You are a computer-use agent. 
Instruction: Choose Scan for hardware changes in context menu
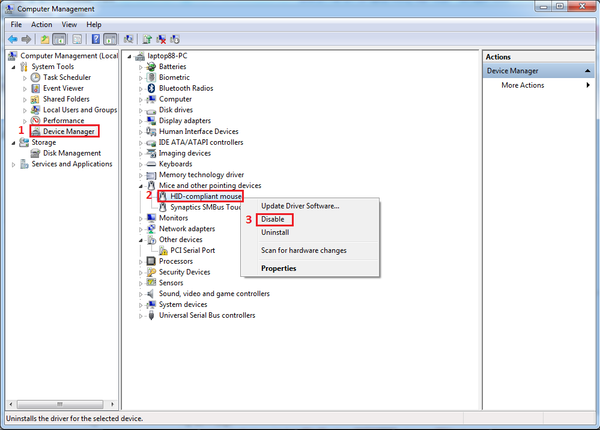[x=304, y=250]
